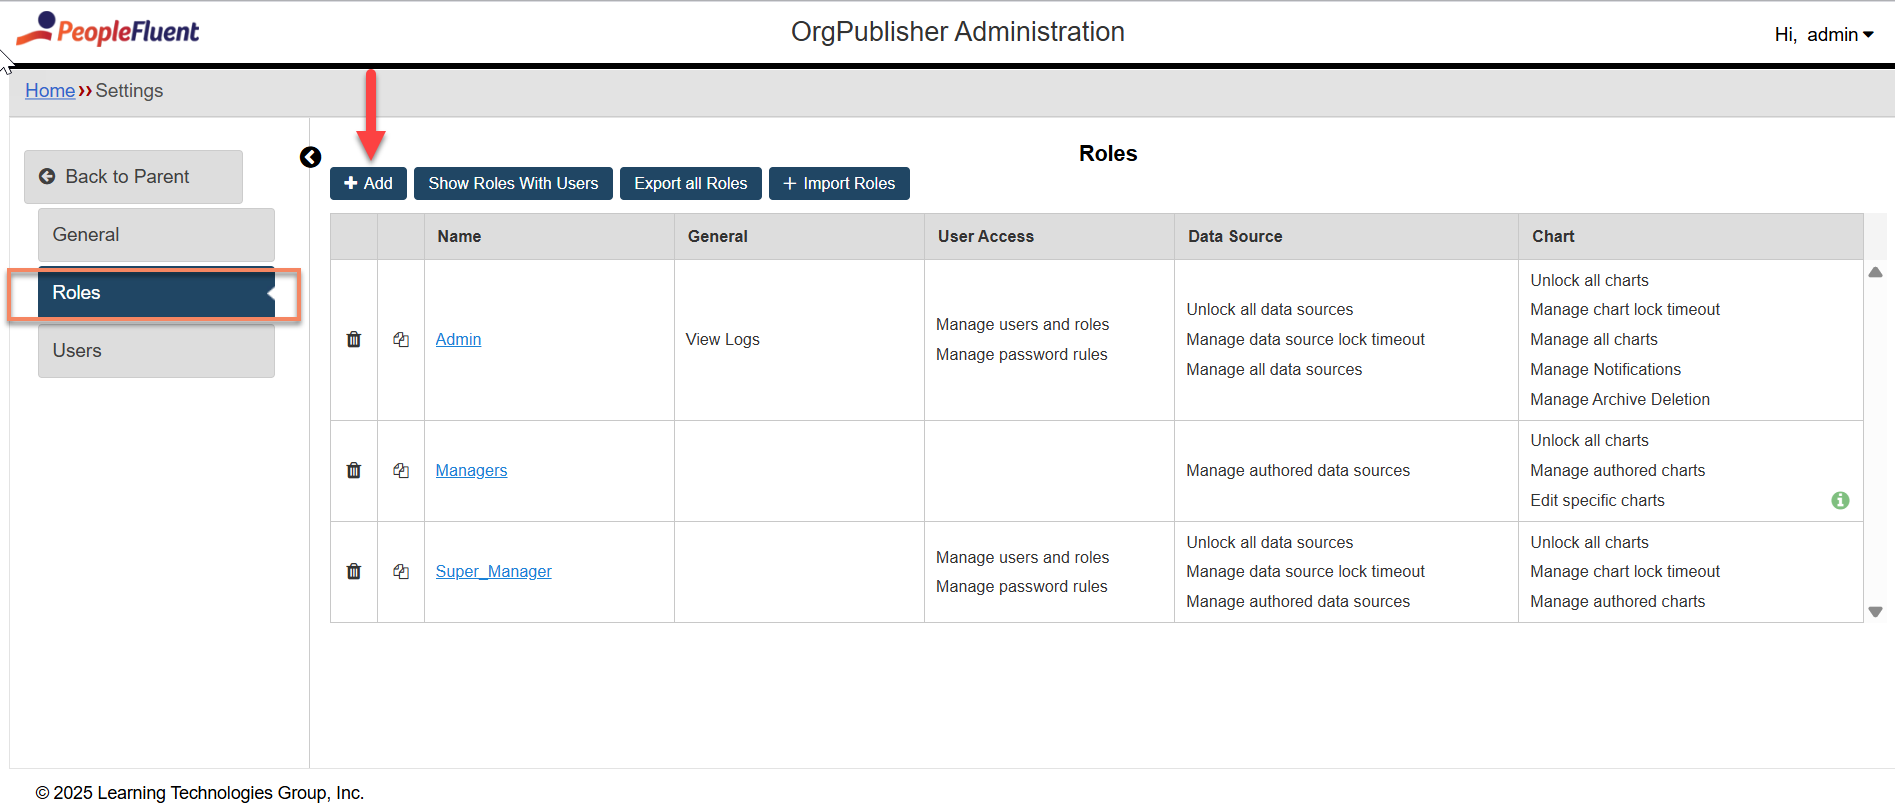This screenshot has width=1895, height=808.
Task: Click Show Roles With Users button
Action: click(513, 183)
